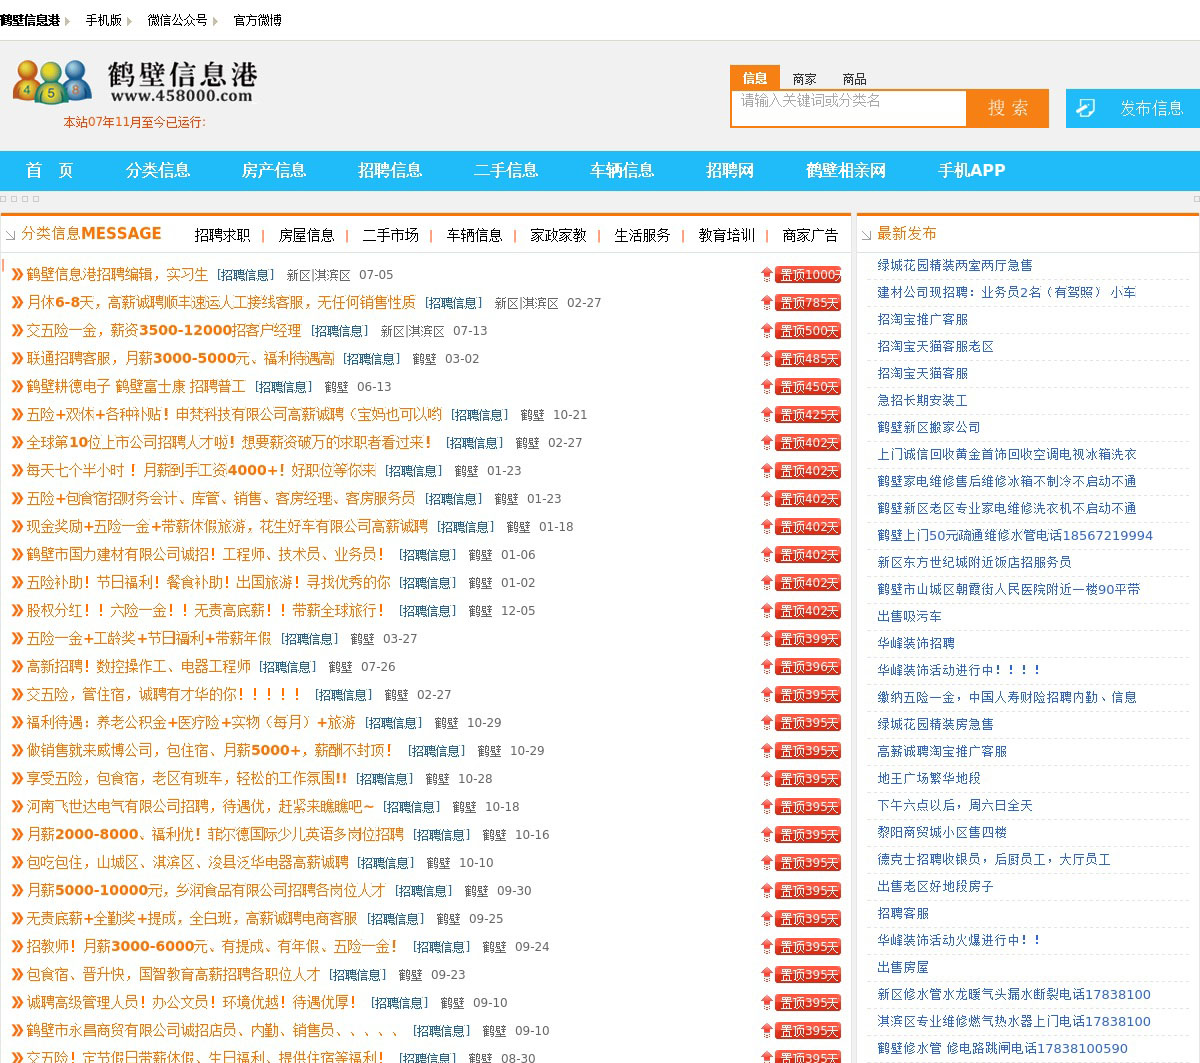
Task: Switch to the 商品 search tab
Action: pyautogui.click(x=854, y=79)
